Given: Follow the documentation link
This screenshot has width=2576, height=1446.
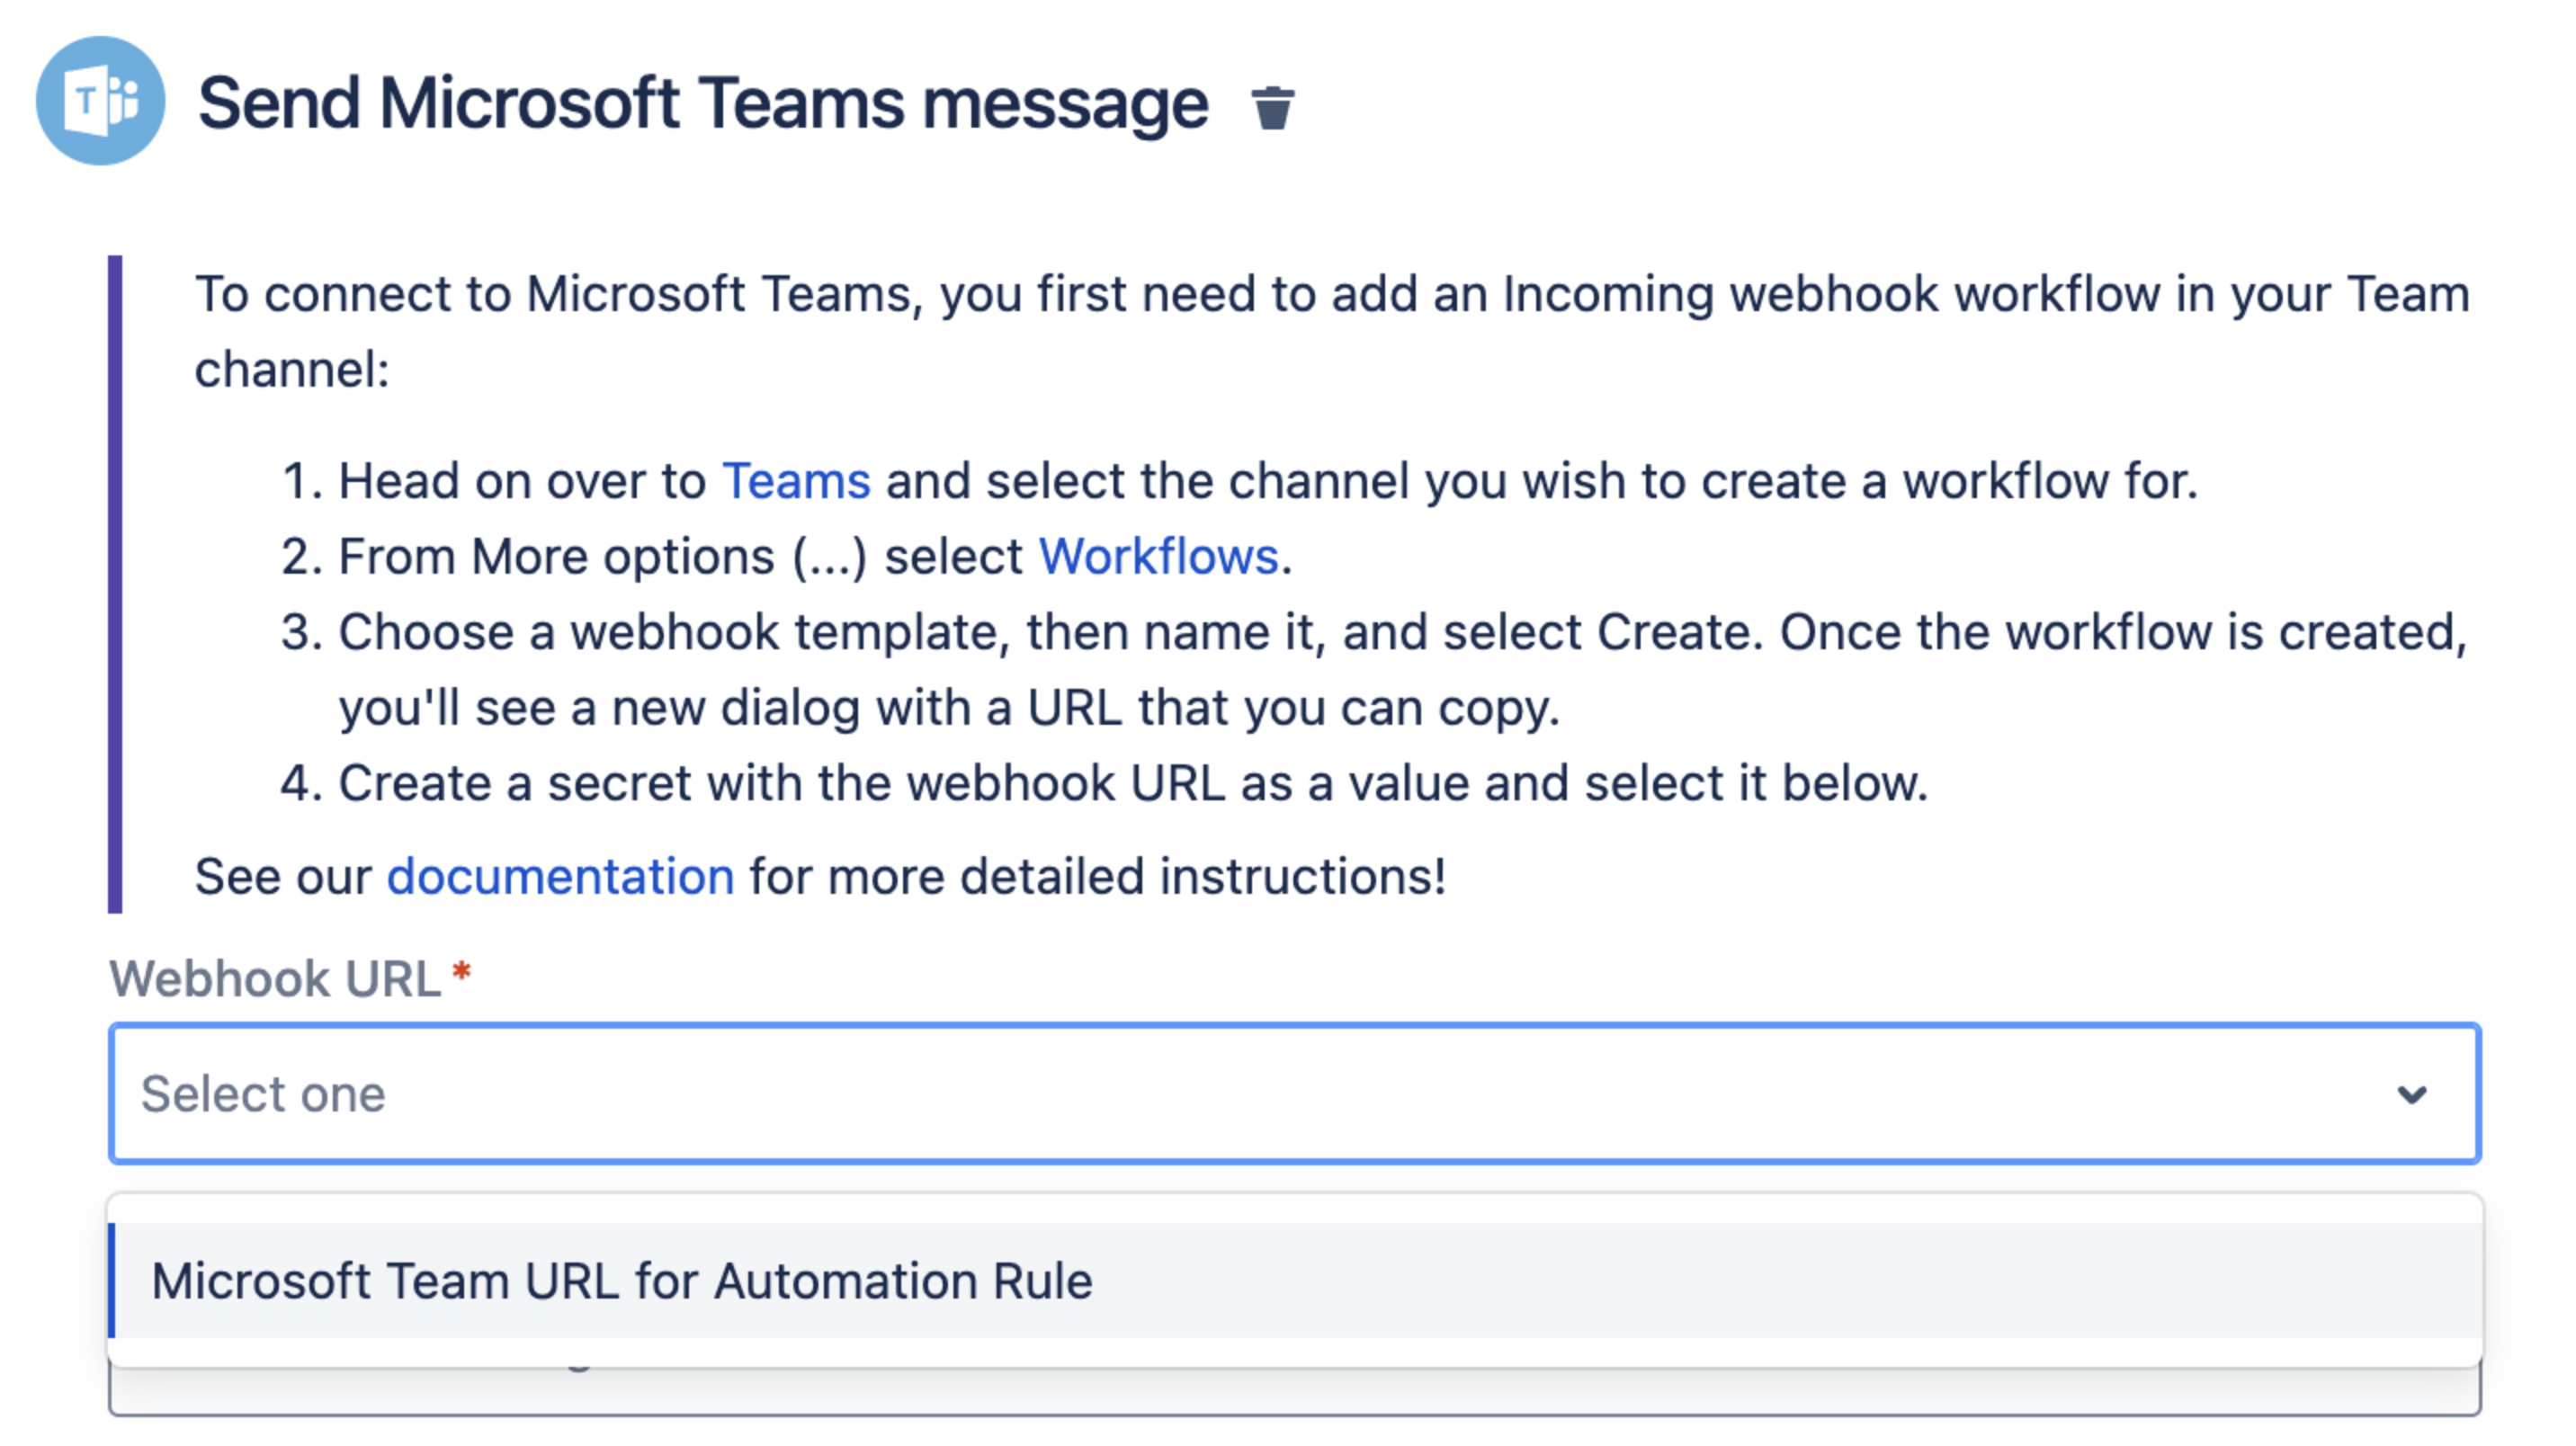Looking at the screenshot, I should pyautogui.click(x=560, y=876).
